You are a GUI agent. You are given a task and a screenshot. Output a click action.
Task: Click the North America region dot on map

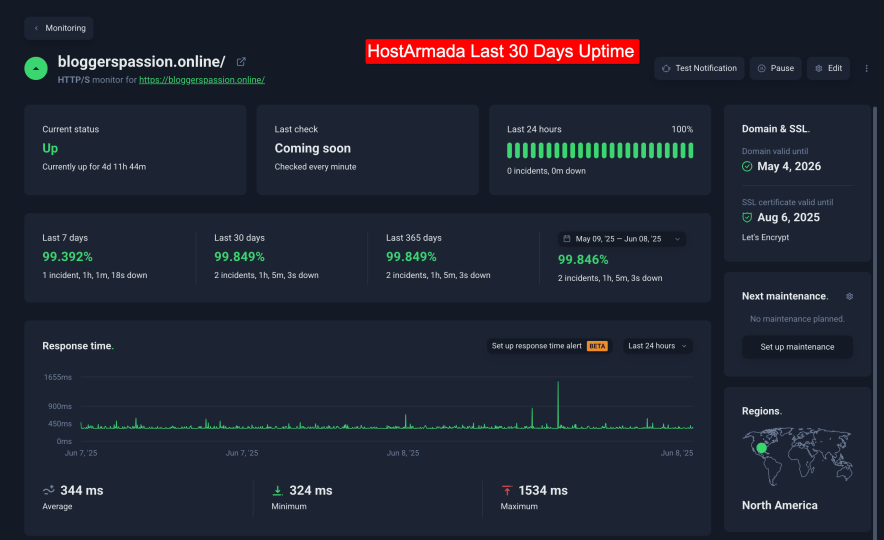(x=762, y=448)
